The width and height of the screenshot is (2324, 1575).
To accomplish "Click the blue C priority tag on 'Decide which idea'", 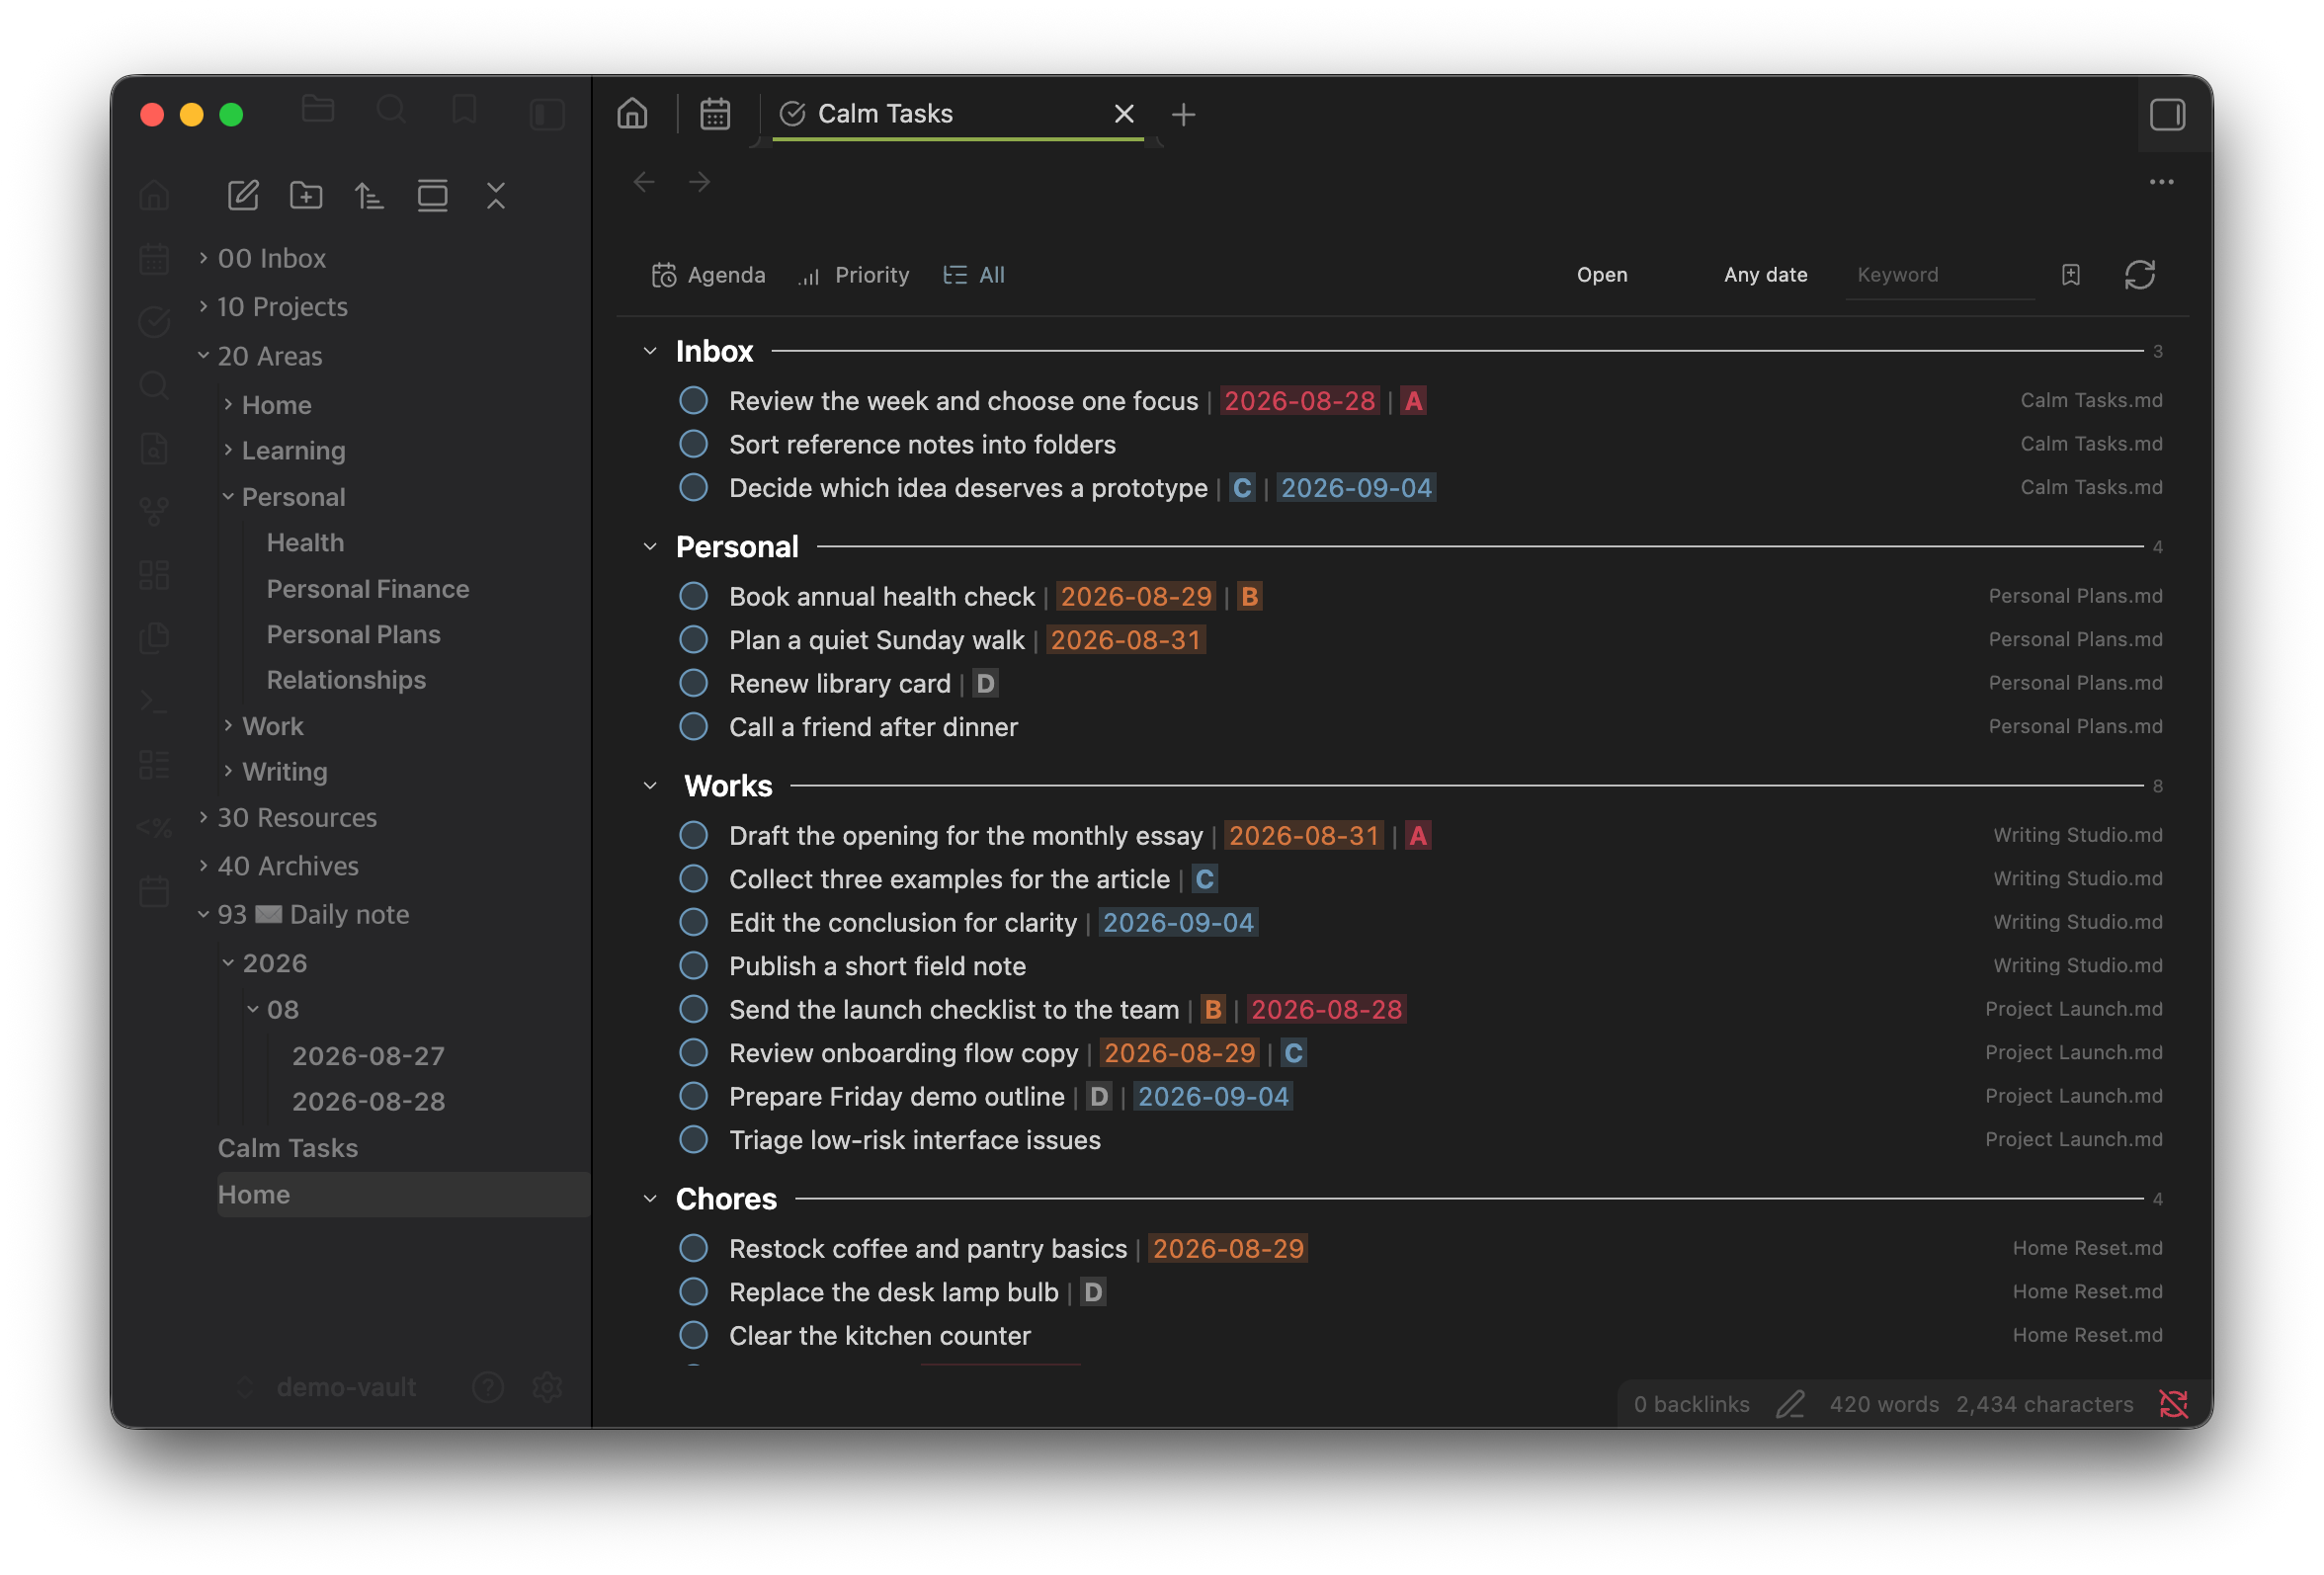I will [1241, 488].
